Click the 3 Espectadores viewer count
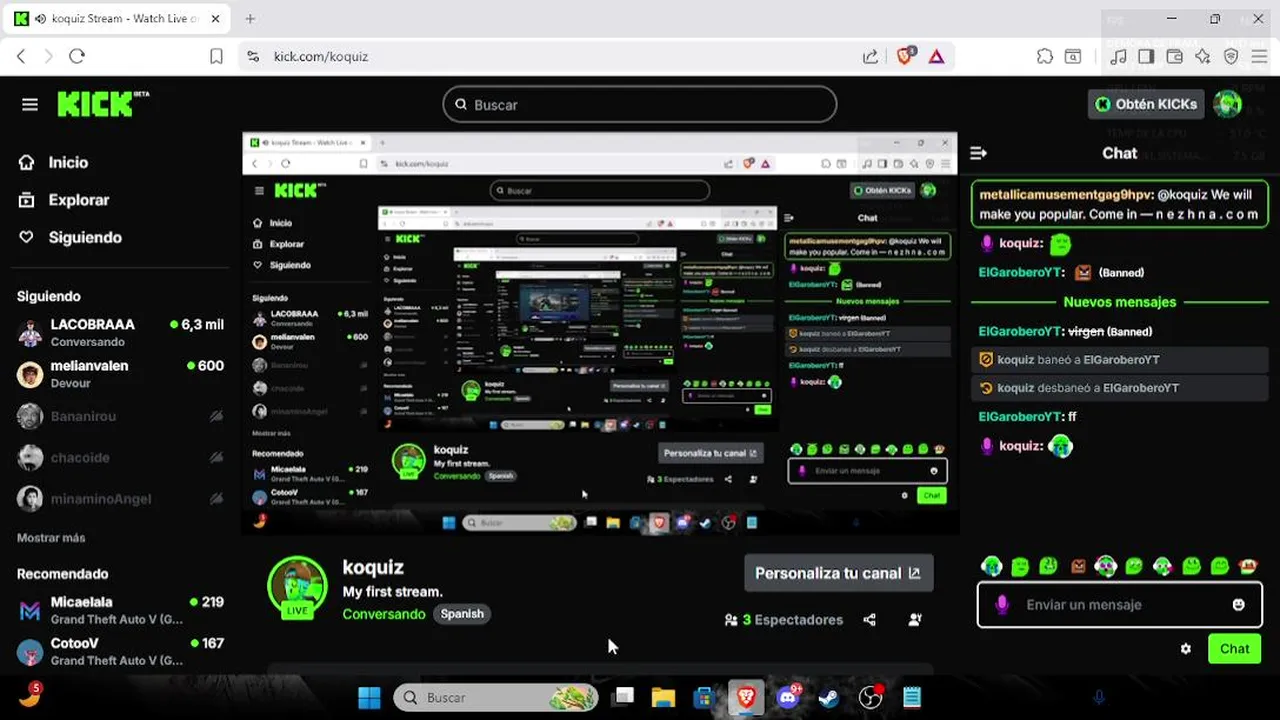This screenshot has height=720, width=1280. point(784,620)
